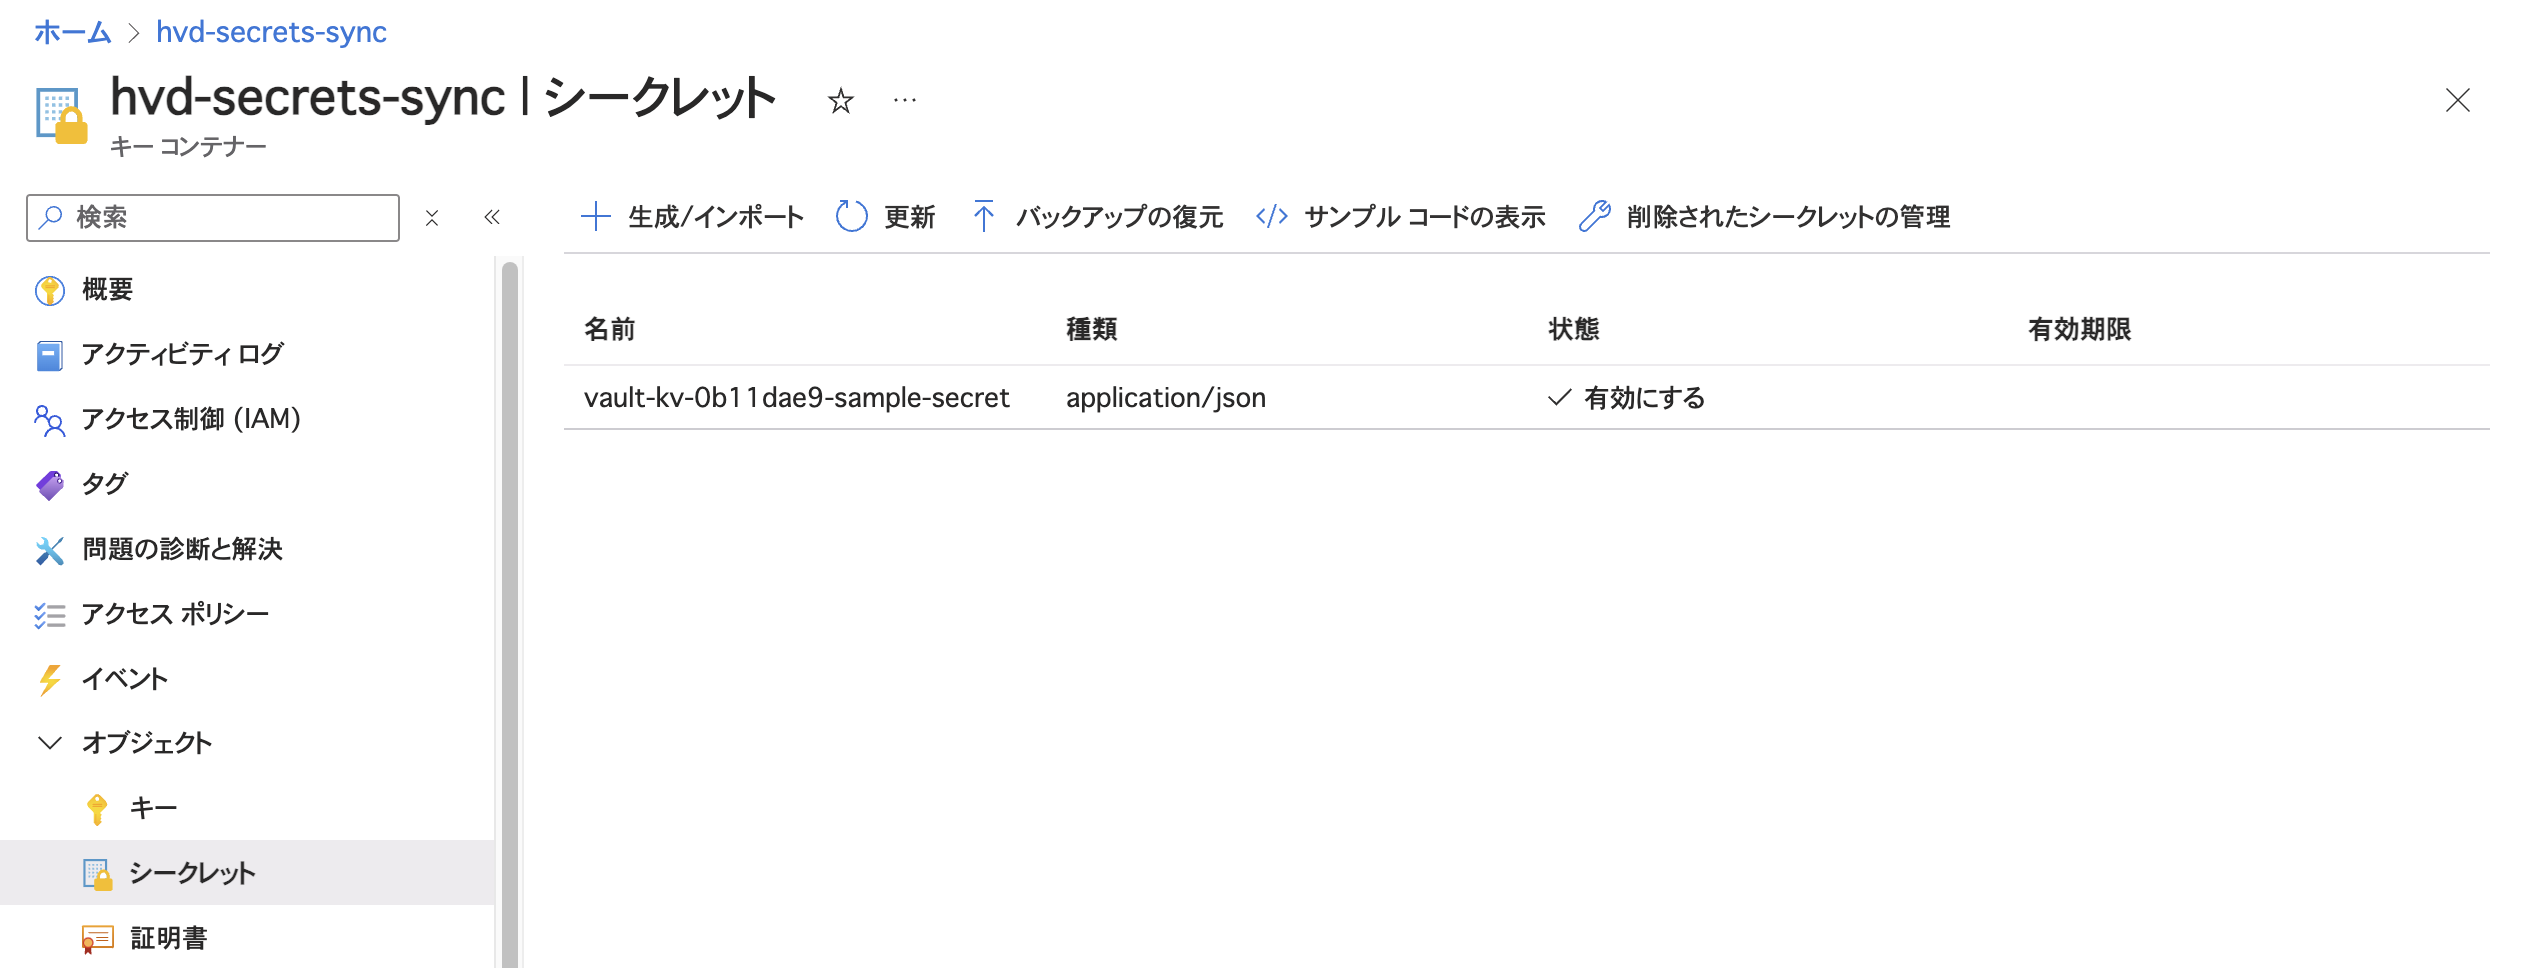This screenshot has height=968, width=2524.
Task: Collapse the sidebar with double chevron
Action: (492, 218)
